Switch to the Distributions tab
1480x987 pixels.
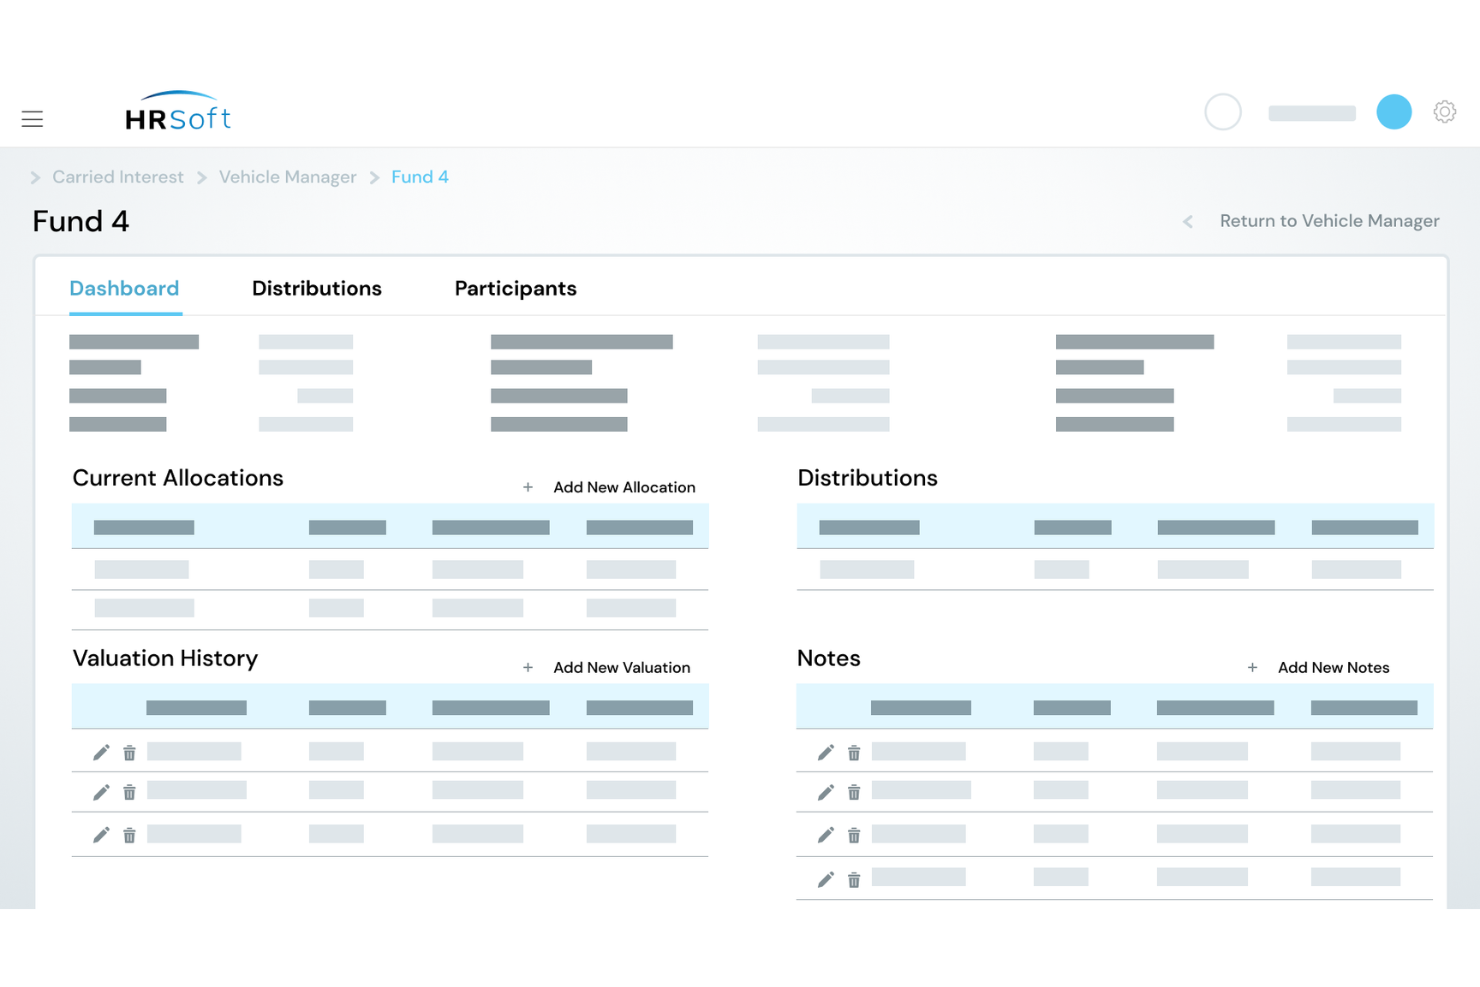[x=316, y=288]
